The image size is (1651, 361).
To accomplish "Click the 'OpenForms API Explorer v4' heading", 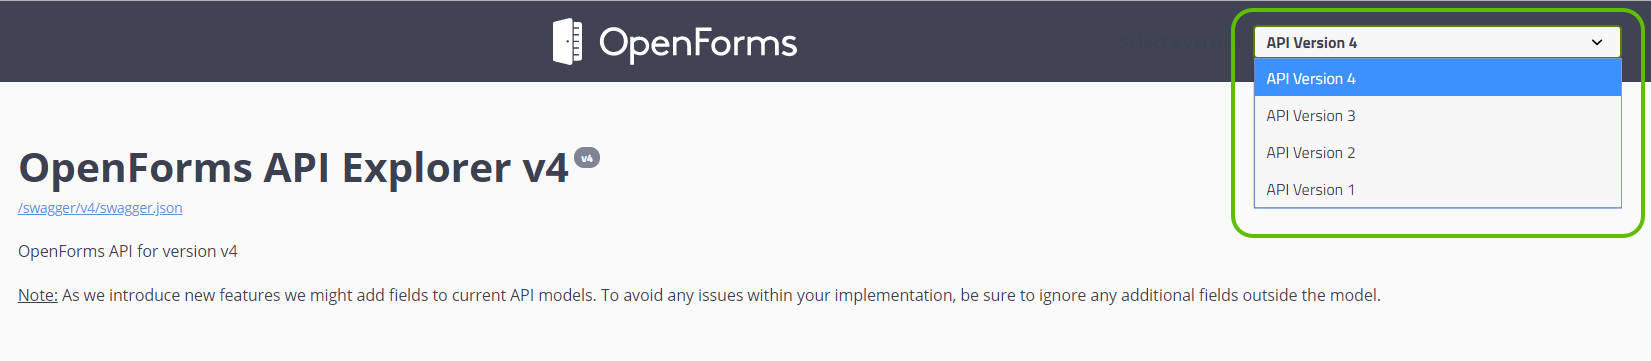I will point(294,168).
